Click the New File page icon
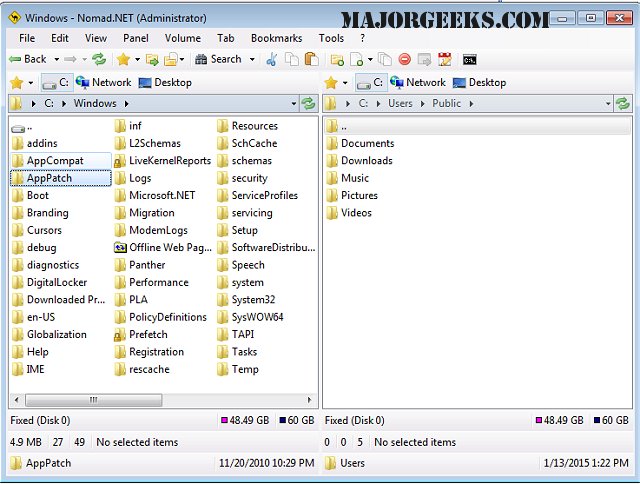Viewport: 640px width, 484px height. click(x=357, y=60)
